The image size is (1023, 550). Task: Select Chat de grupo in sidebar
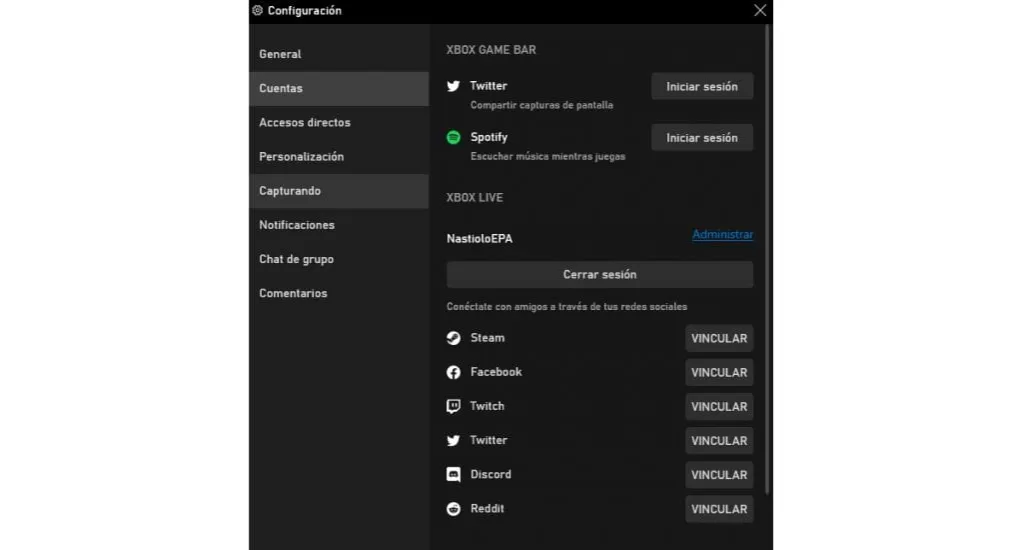pyautogui.click(x=339, y=259)
